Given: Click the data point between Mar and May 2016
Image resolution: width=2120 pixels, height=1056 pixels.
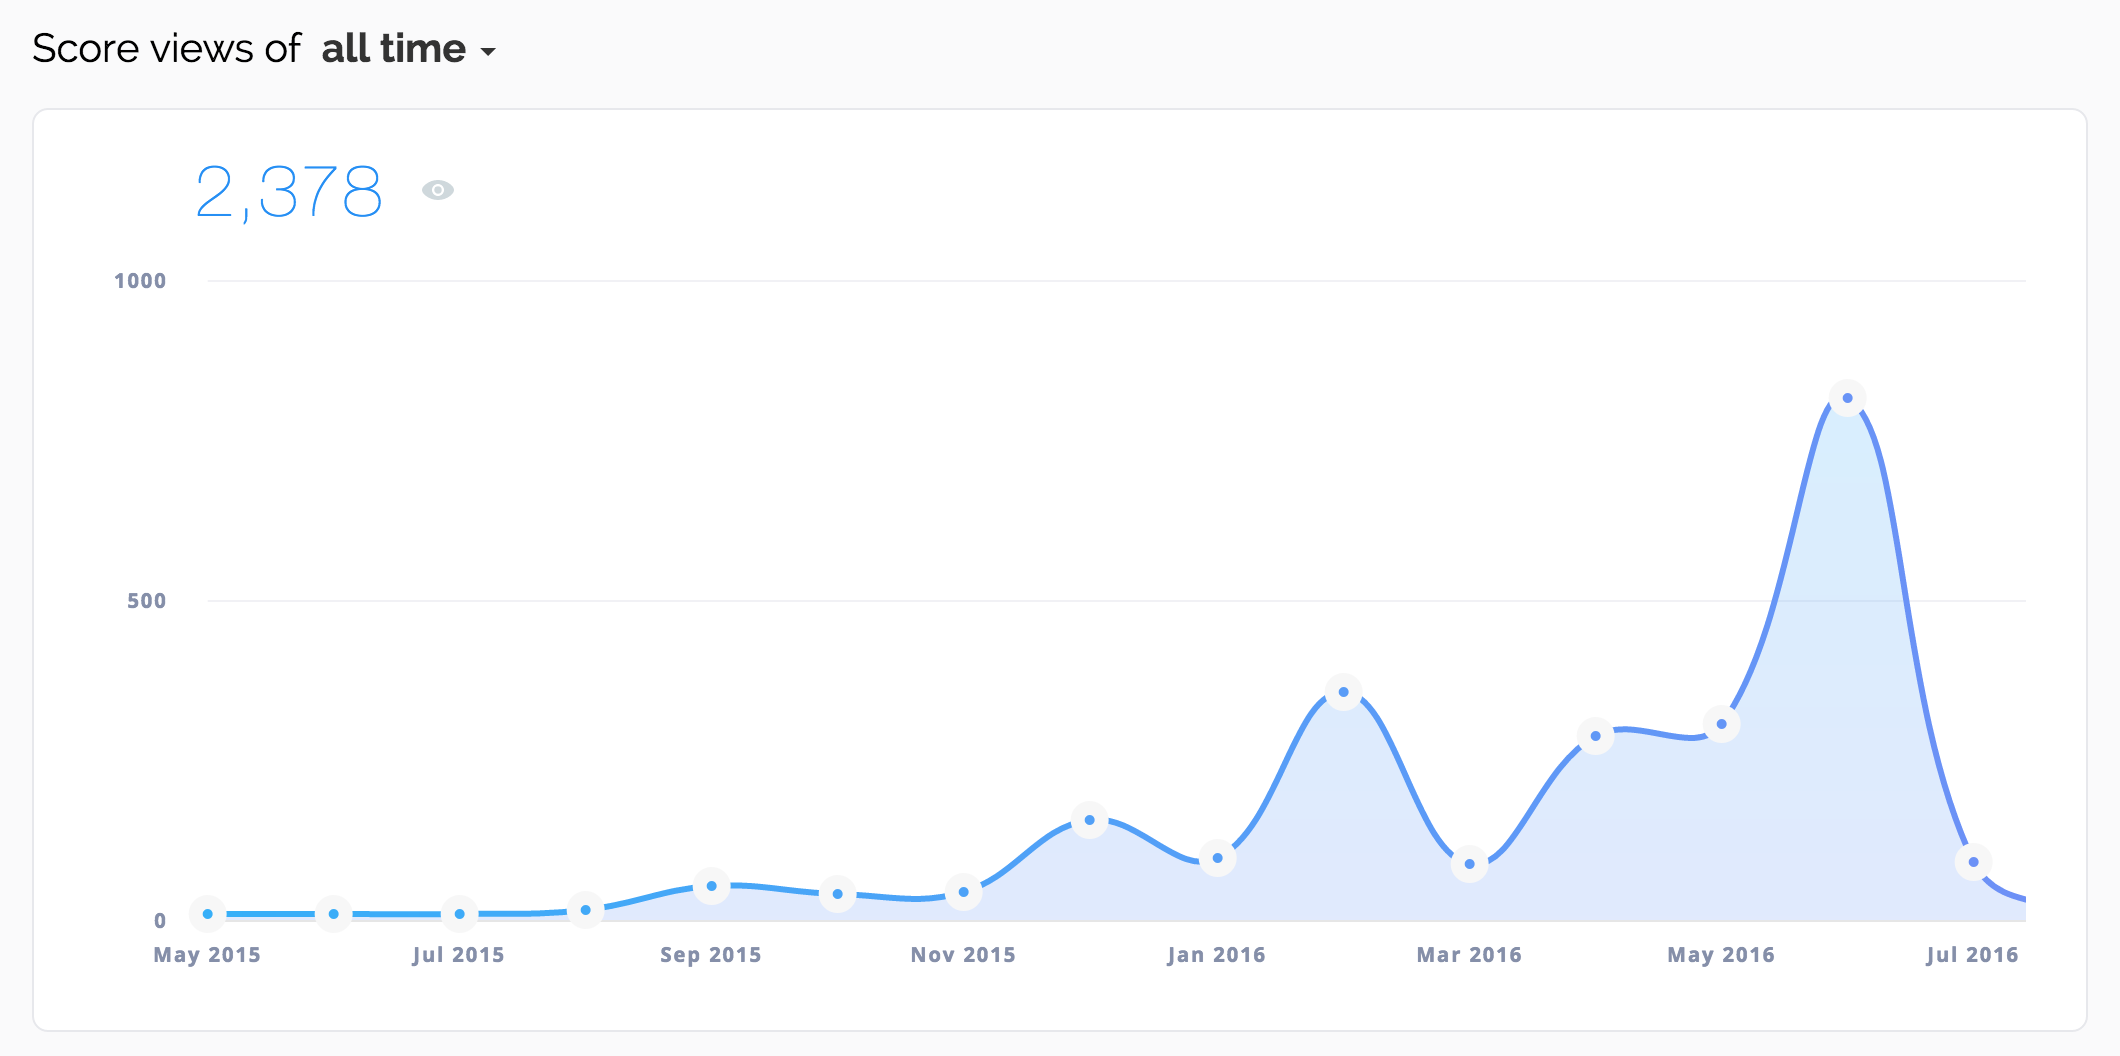Looking at the screenshot, I should (x=1596, y=736).
